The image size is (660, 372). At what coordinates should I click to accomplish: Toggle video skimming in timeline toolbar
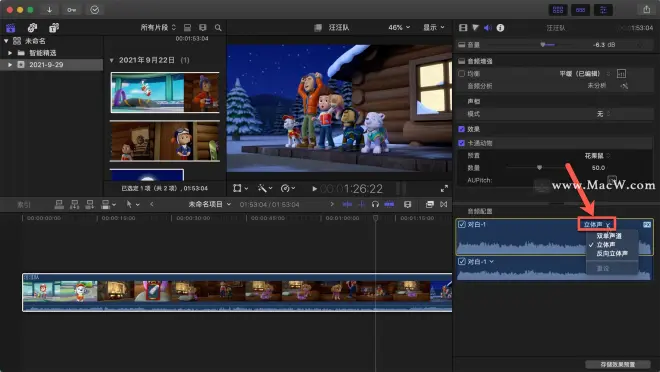[x=347, y=204]
